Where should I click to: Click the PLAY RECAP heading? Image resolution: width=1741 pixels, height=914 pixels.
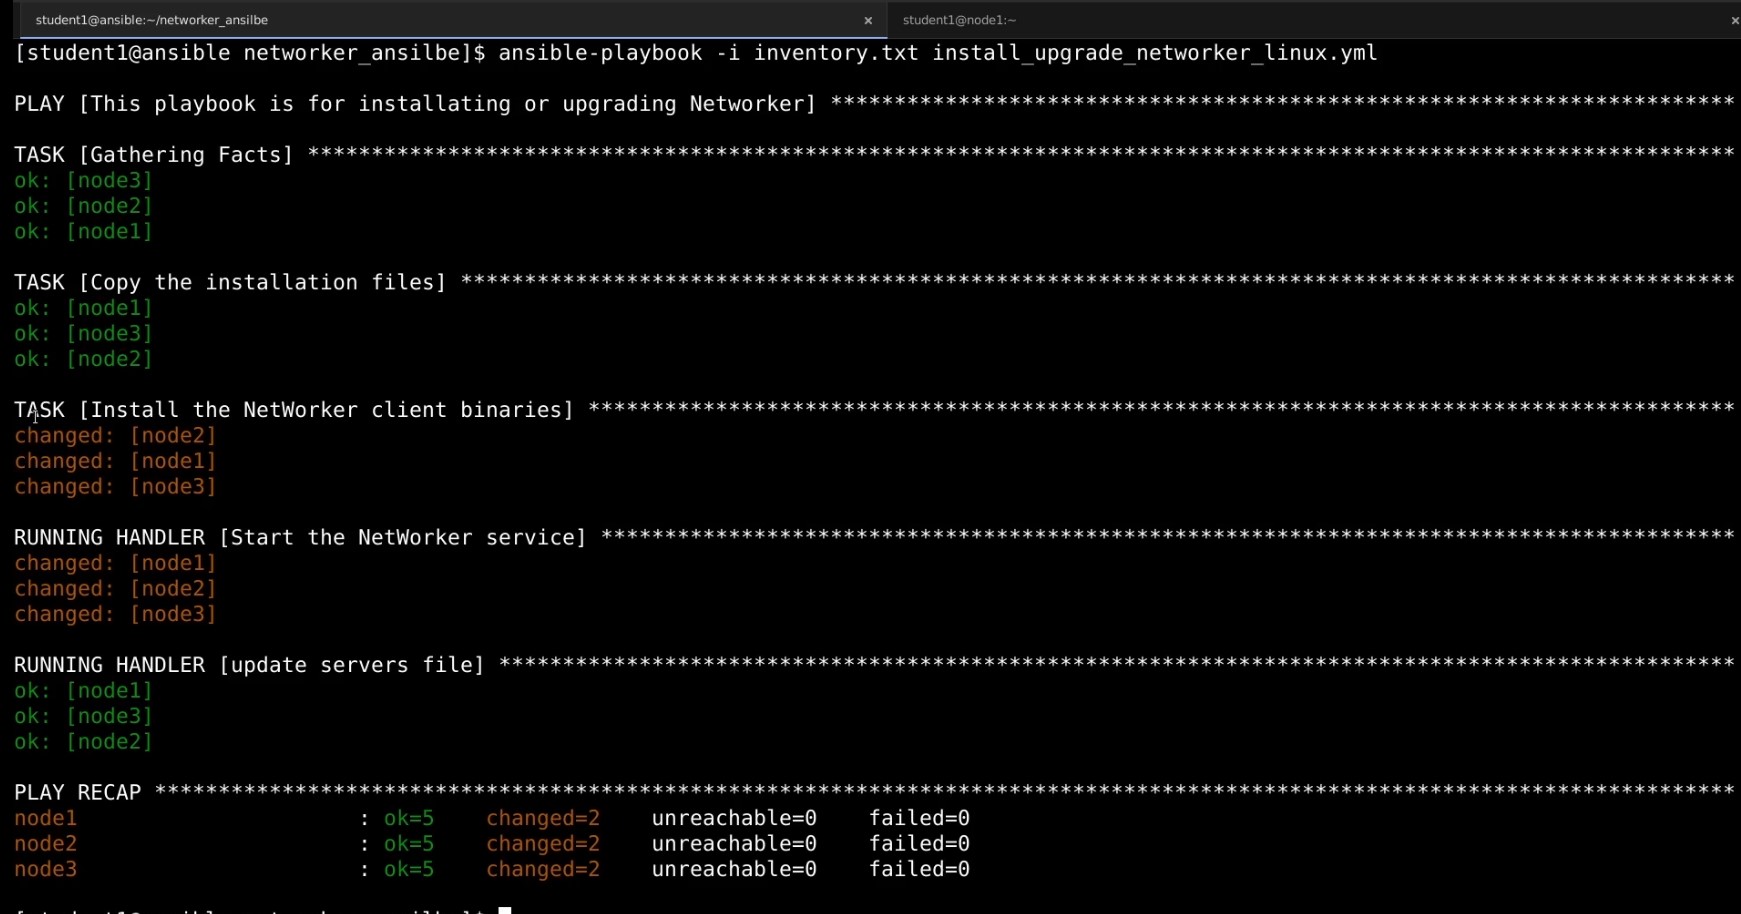pyautogui.click(x=77, y=793)
